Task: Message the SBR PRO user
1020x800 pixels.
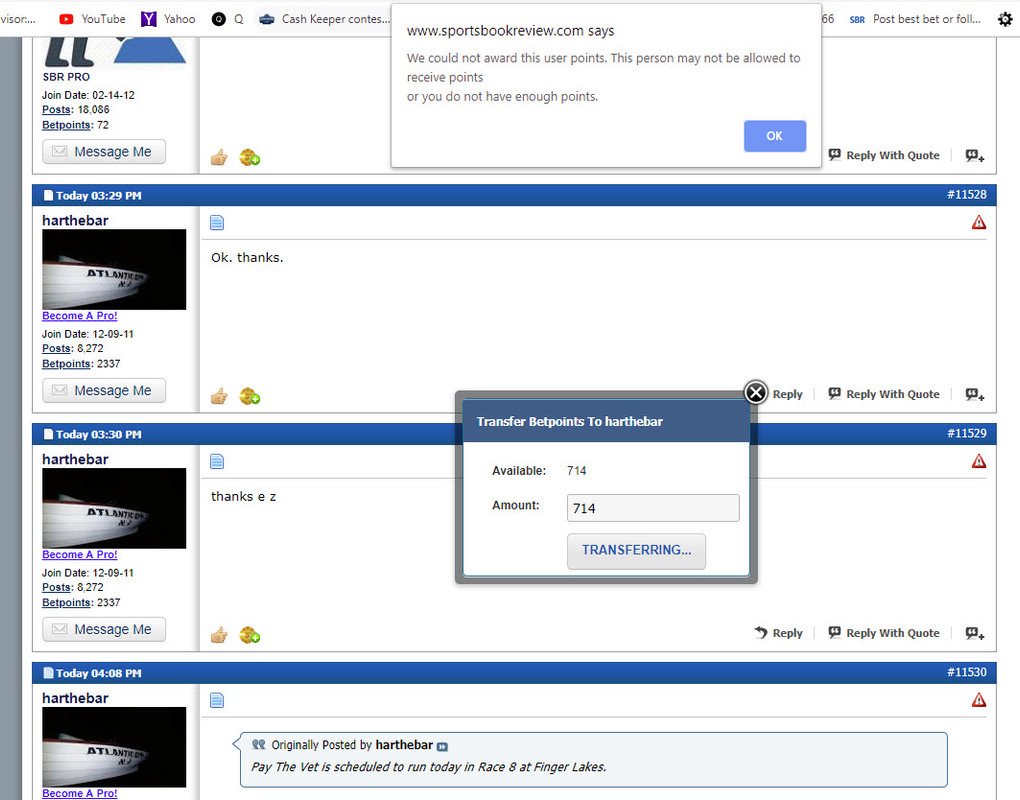Action: 104,152
